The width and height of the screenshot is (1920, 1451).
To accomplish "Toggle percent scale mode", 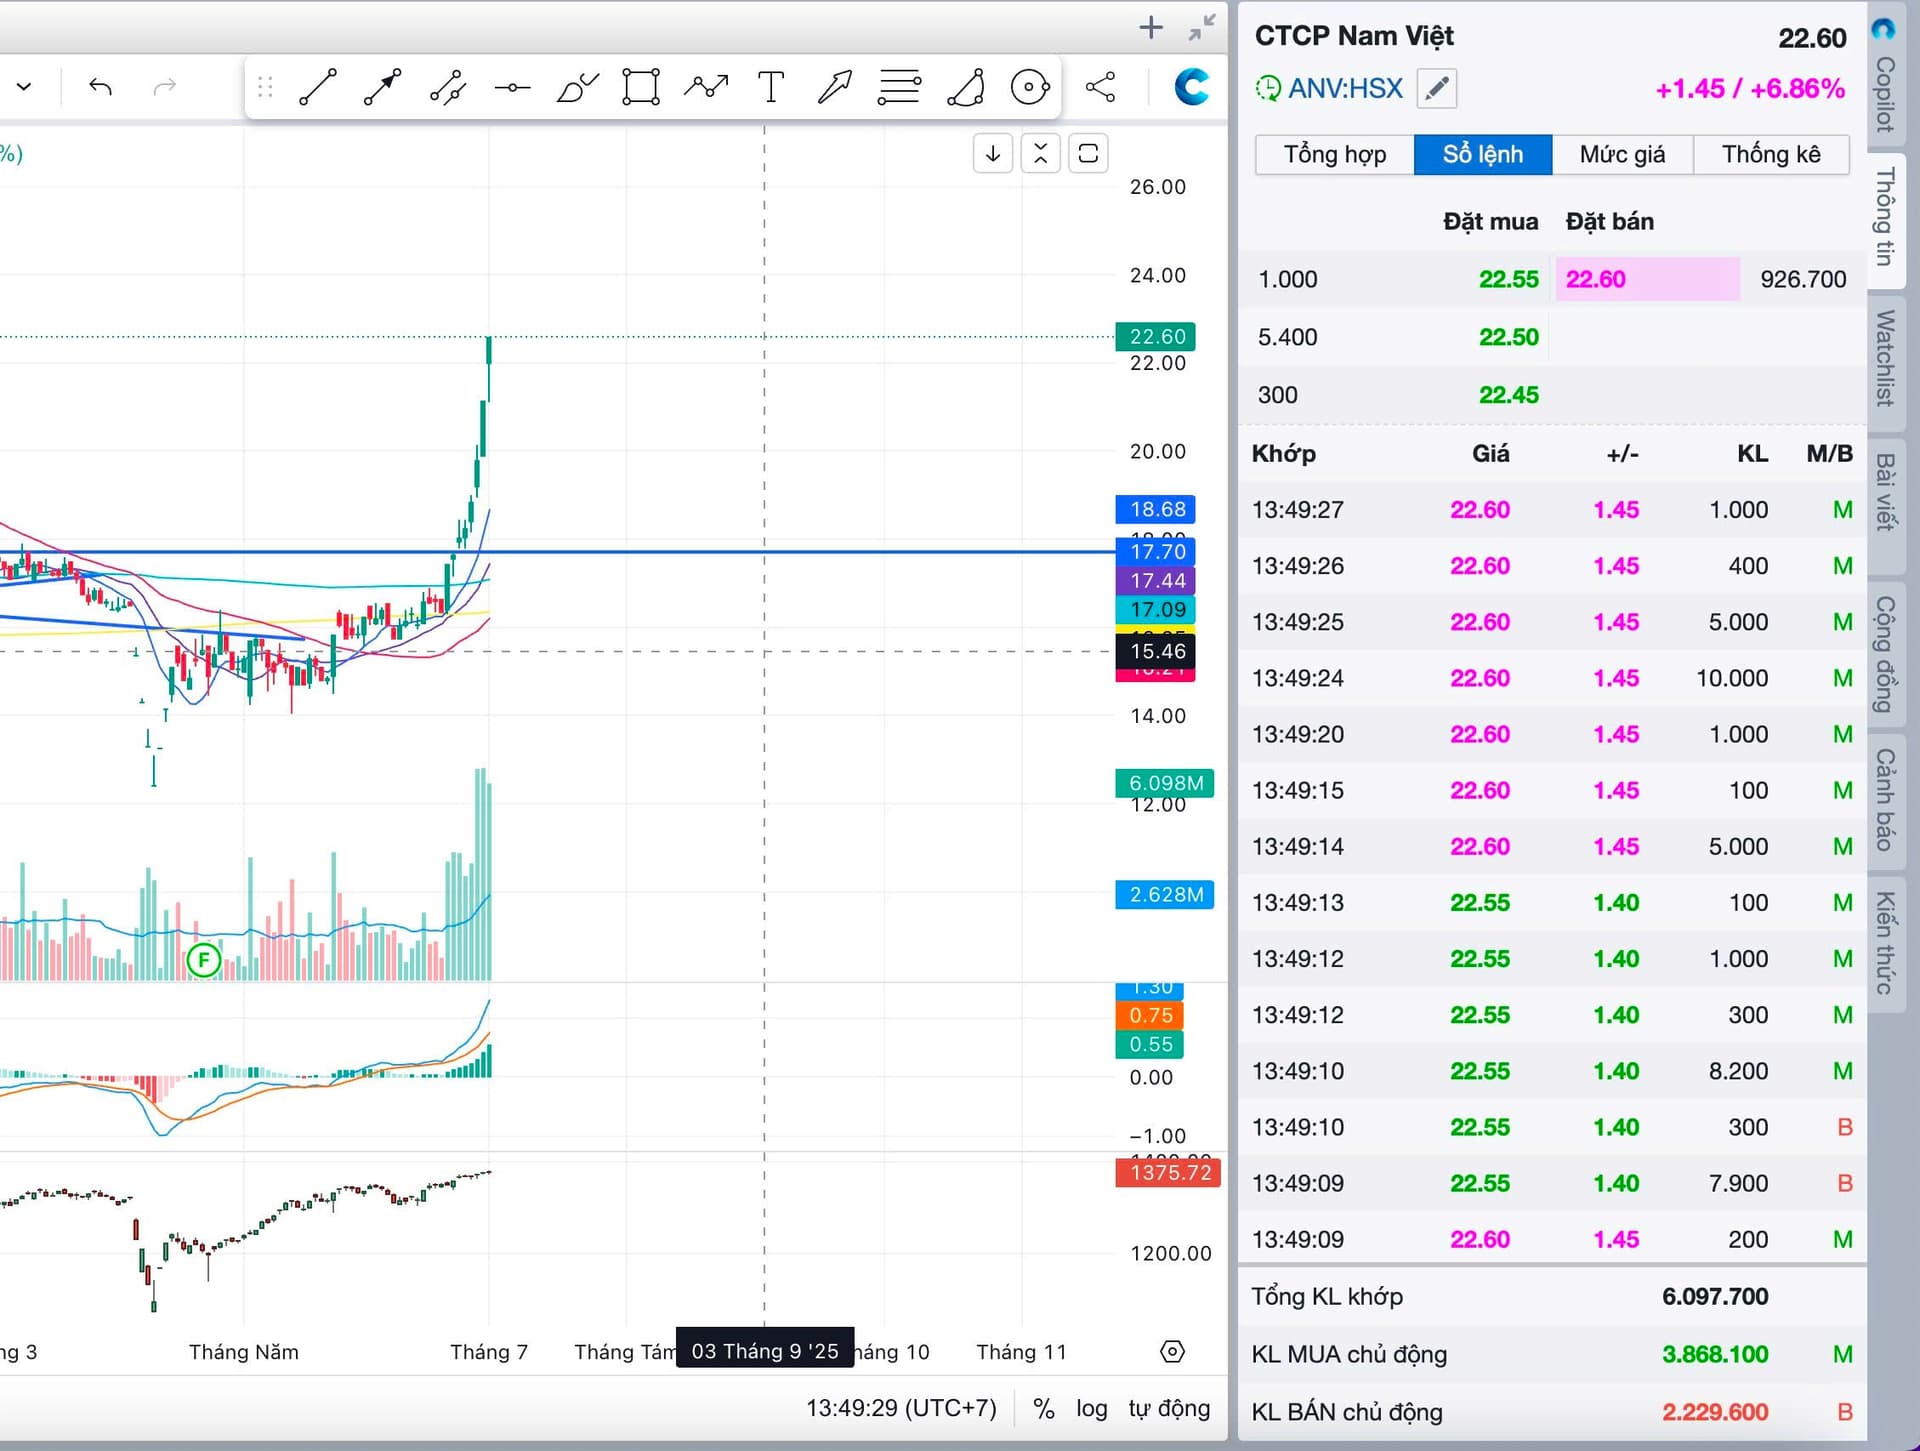I will 1044,1408.
